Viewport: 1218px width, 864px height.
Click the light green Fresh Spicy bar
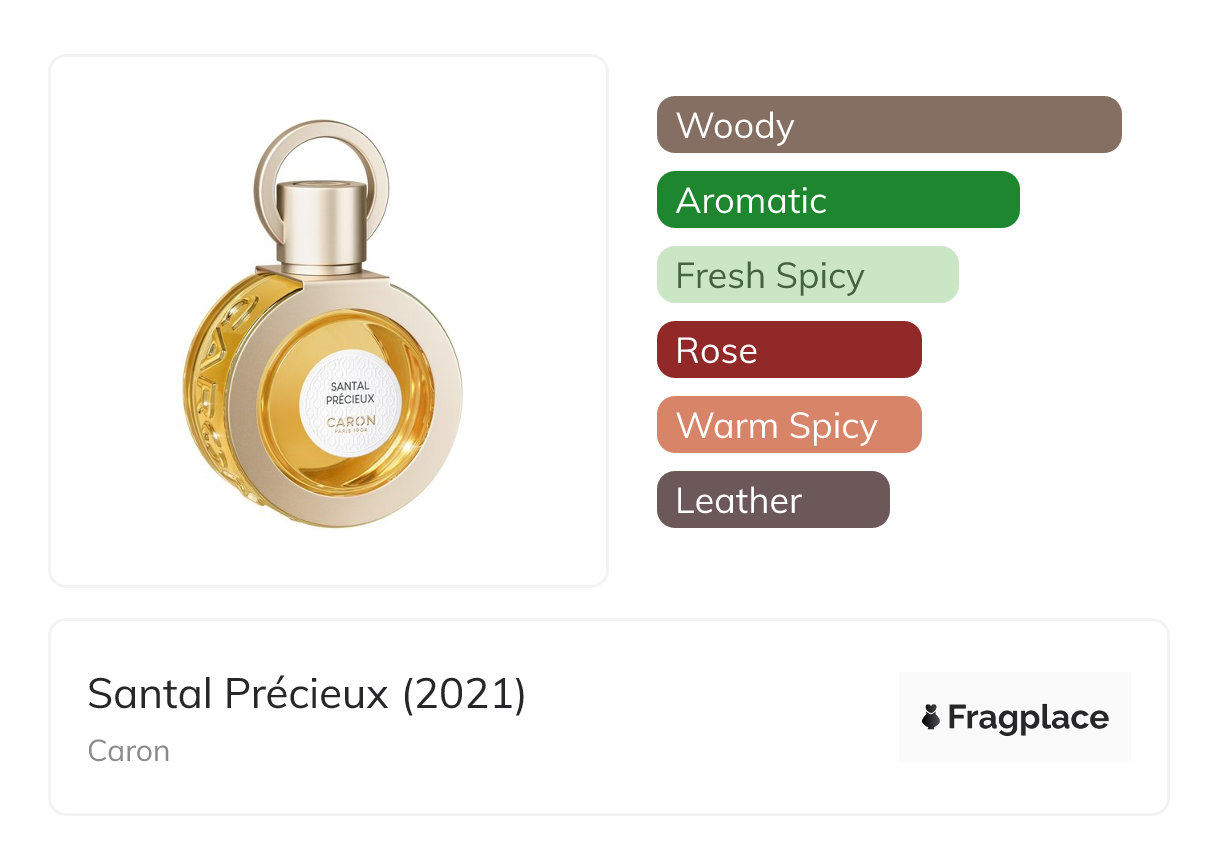807,275
